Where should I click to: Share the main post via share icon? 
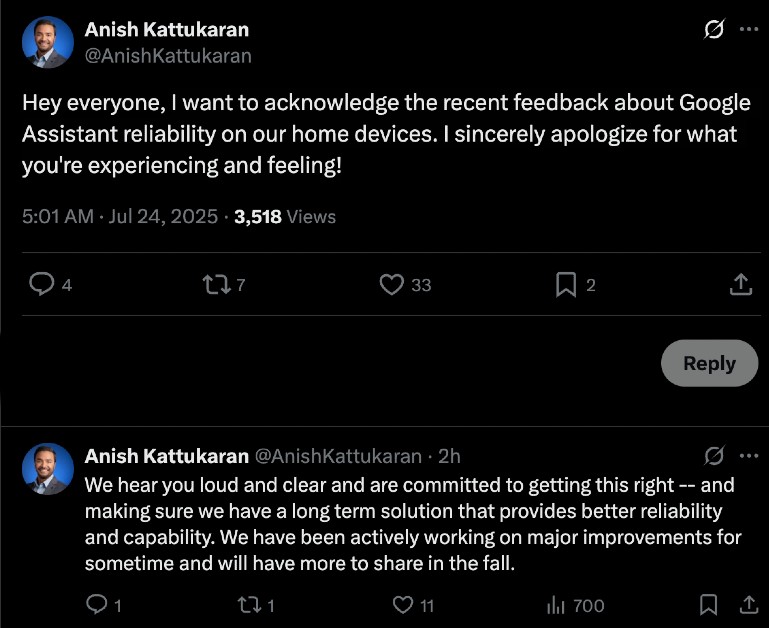[x=740, y=285]
